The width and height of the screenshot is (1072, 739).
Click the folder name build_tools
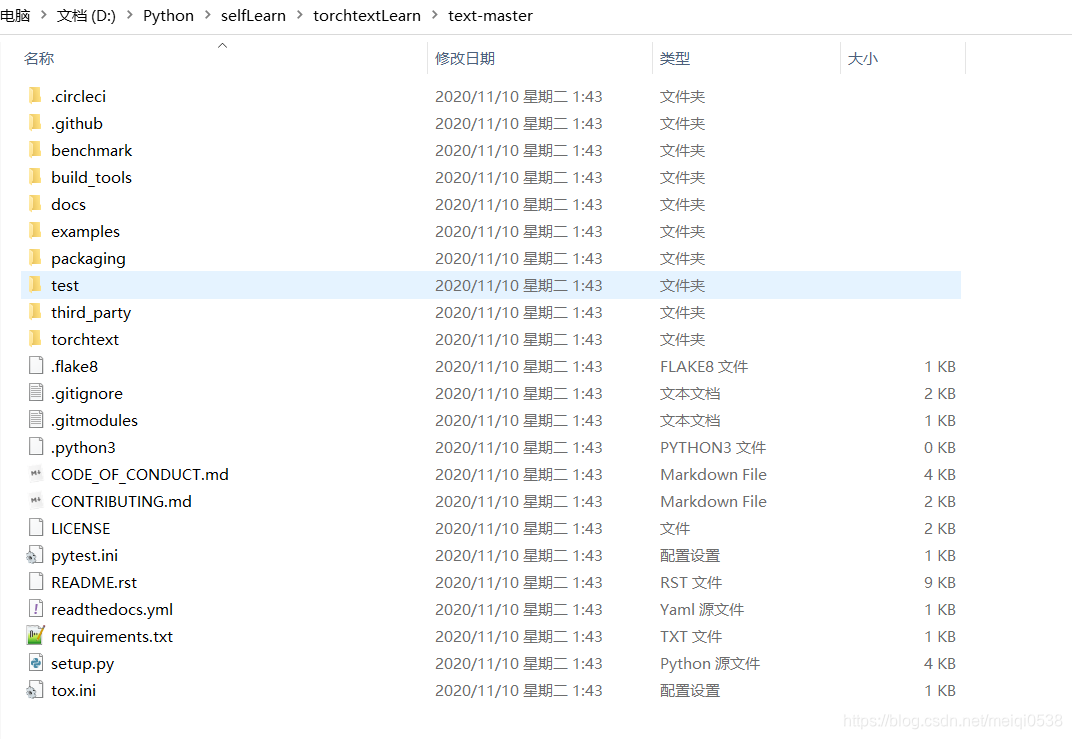91,177
